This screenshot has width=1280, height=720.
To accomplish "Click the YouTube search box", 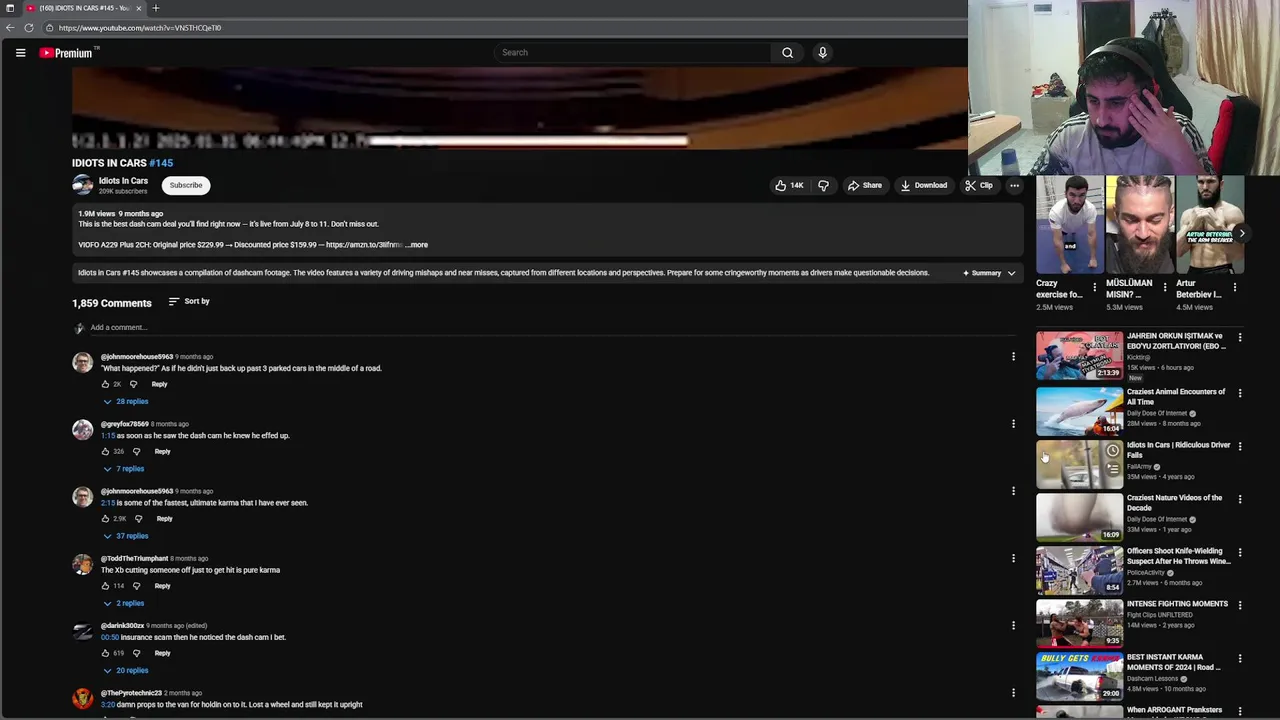I will 633,52.
